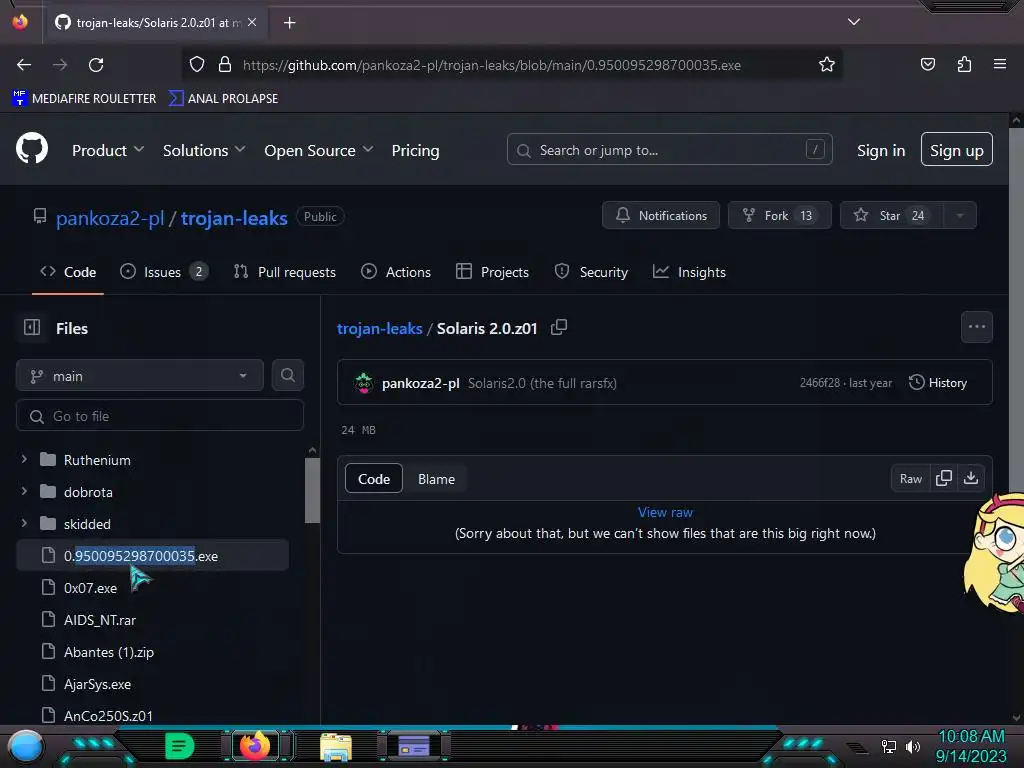Open Spotify-like green taskbar icon
The height and width of the screenshot is (768, 1024).
tap(179, 746)
